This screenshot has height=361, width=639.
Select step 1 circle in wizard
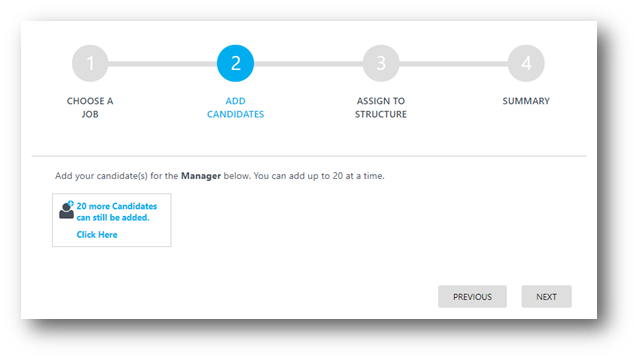90,63
